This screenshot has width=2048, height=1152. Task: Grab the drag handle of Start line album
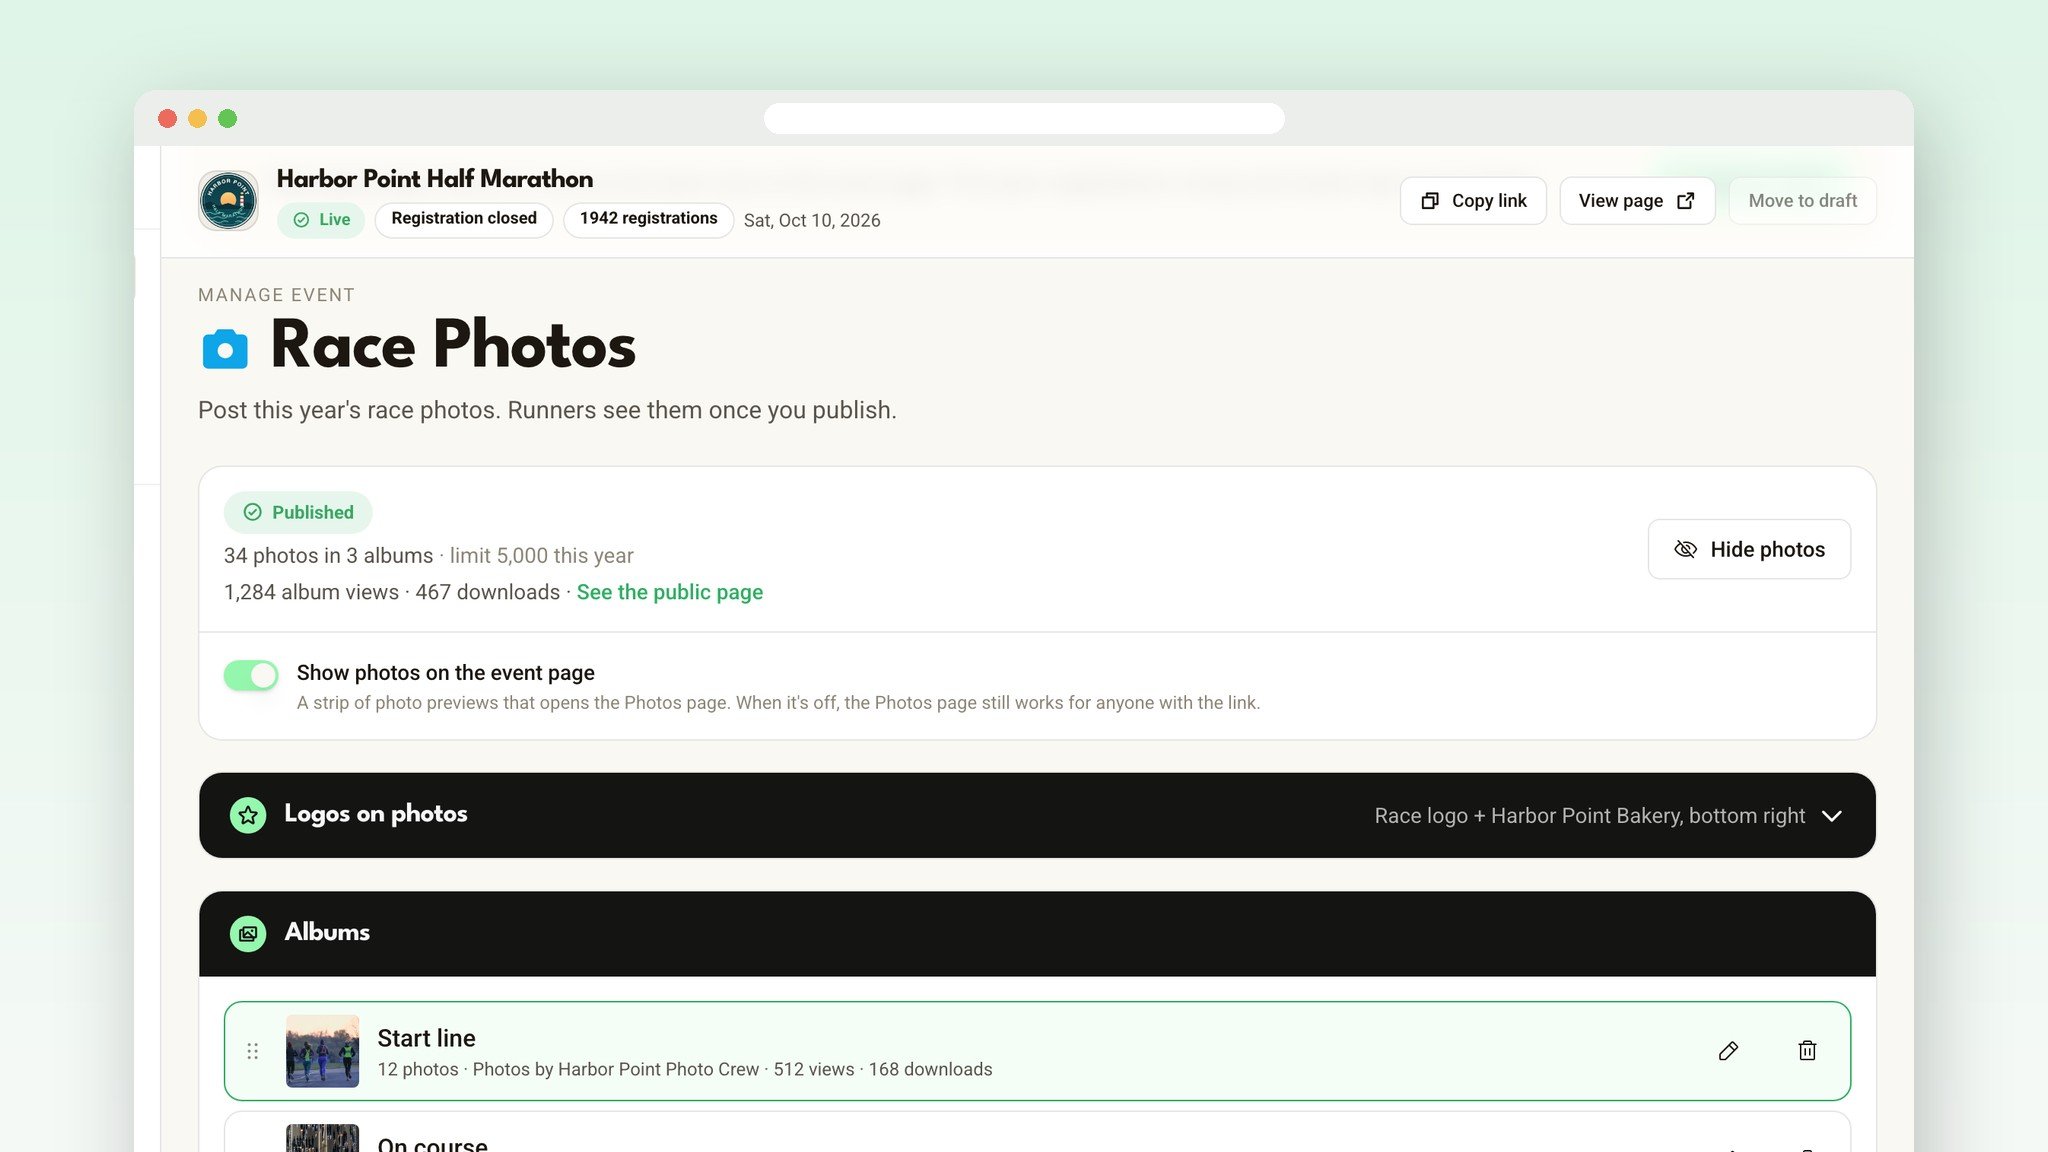tap(252, 1051)
